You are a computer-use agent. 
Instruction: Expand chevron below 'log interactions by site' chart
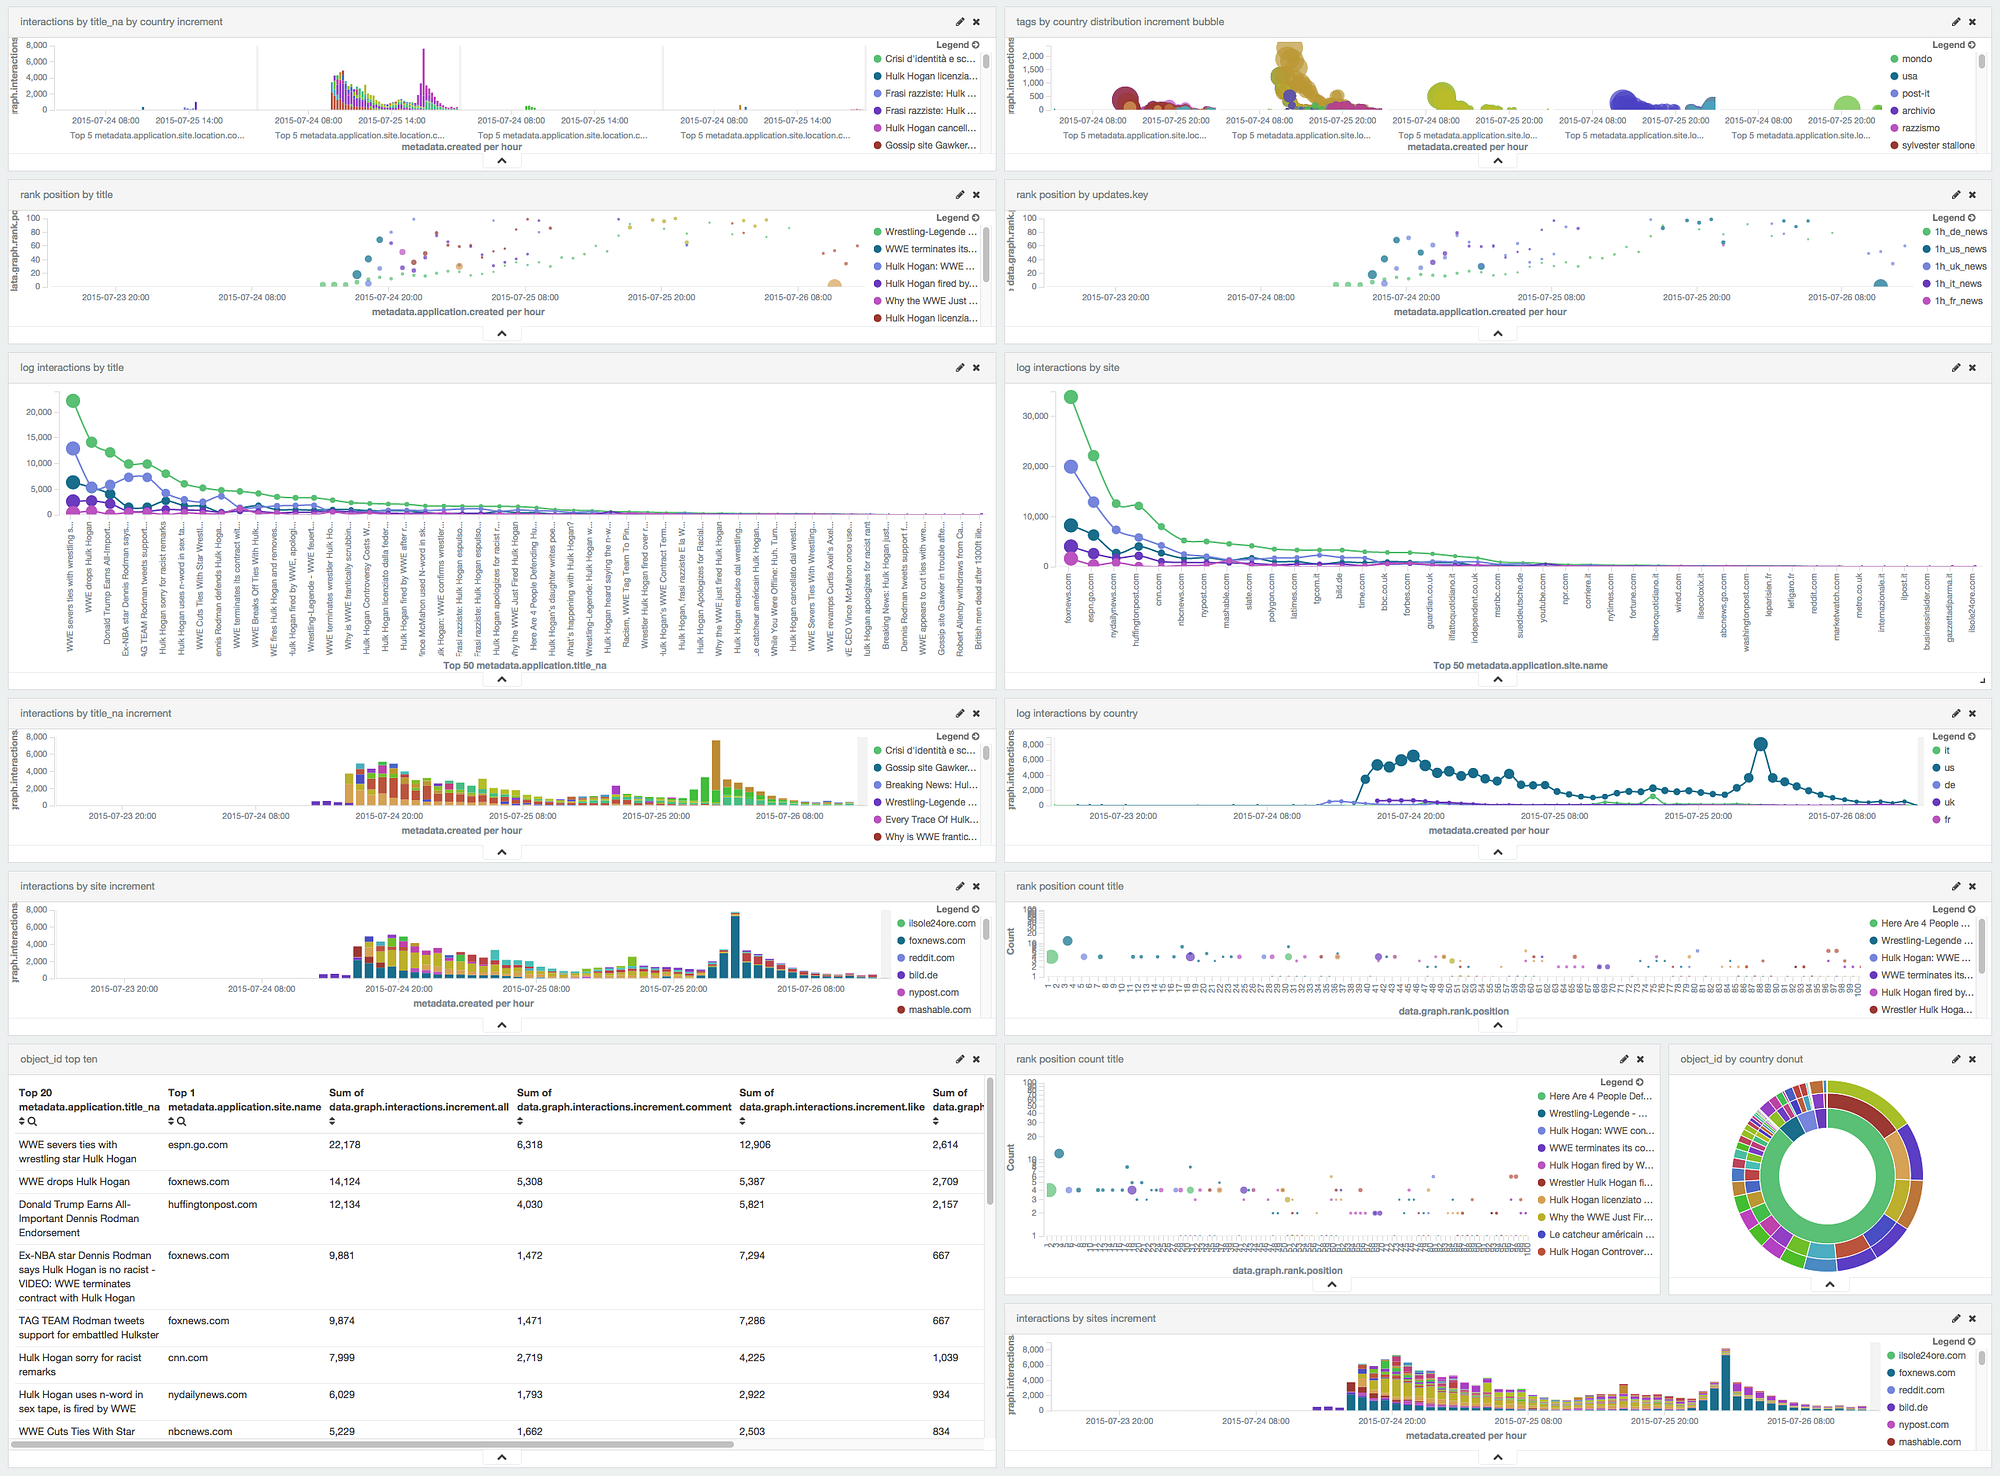click(x=1498, y=680)
